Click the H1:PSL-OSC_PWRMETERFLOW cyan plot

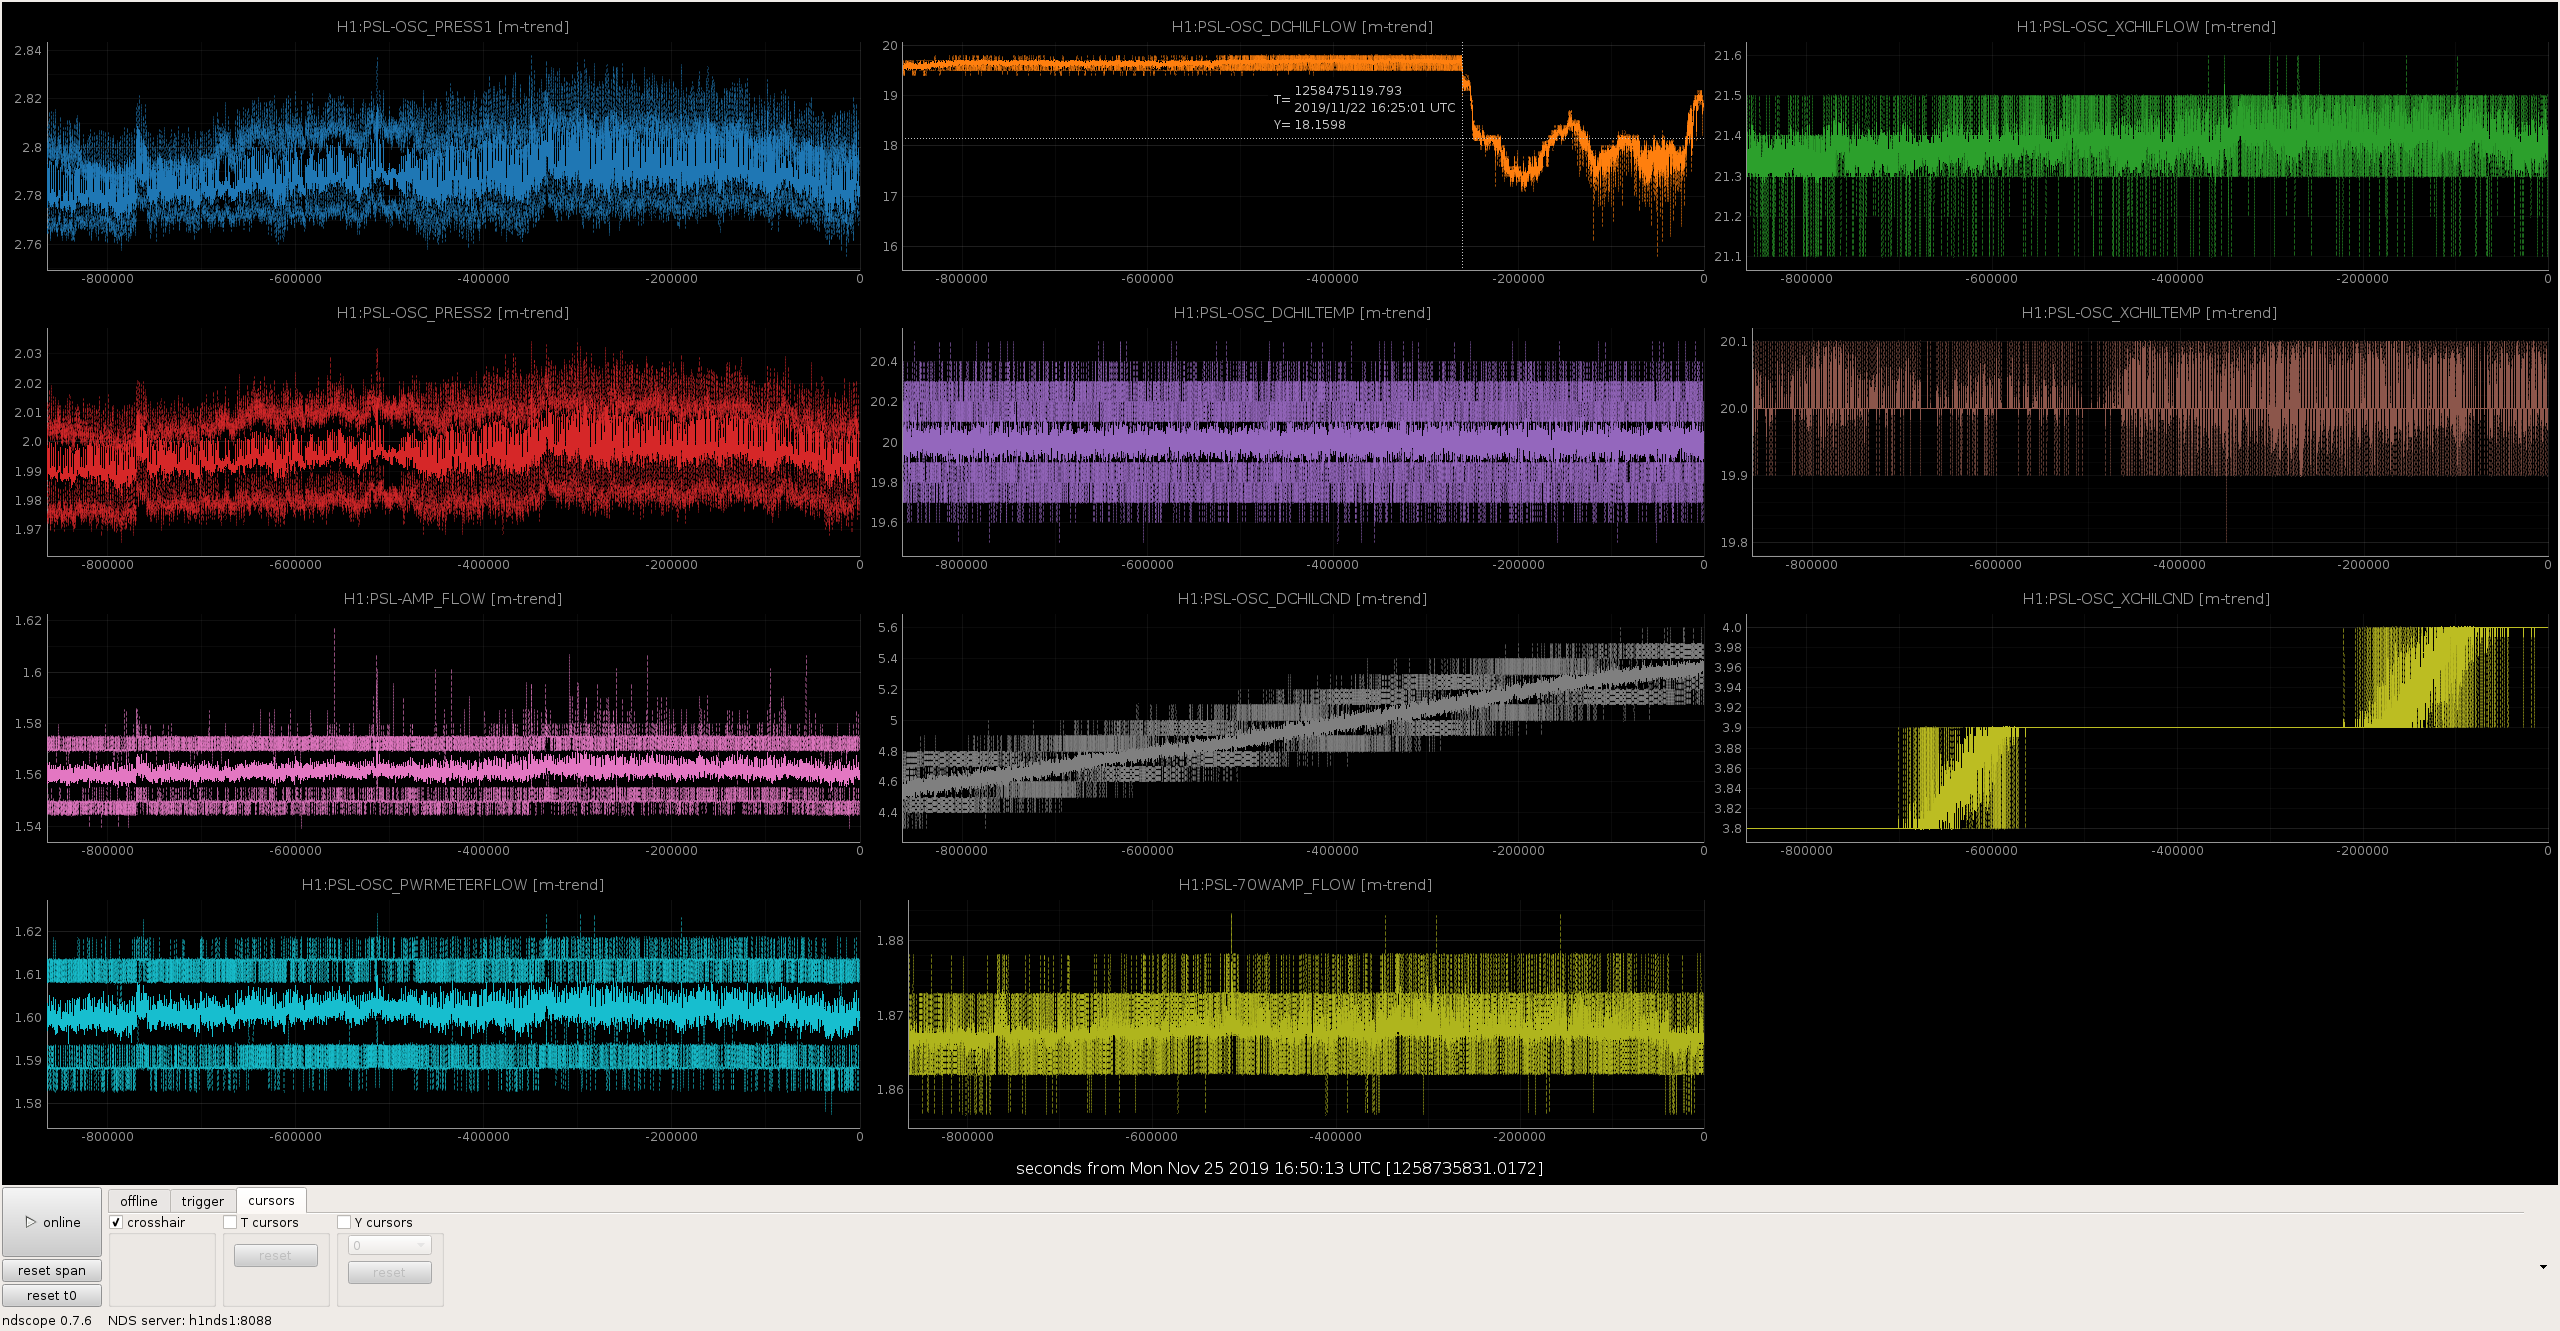(453, 1013)
